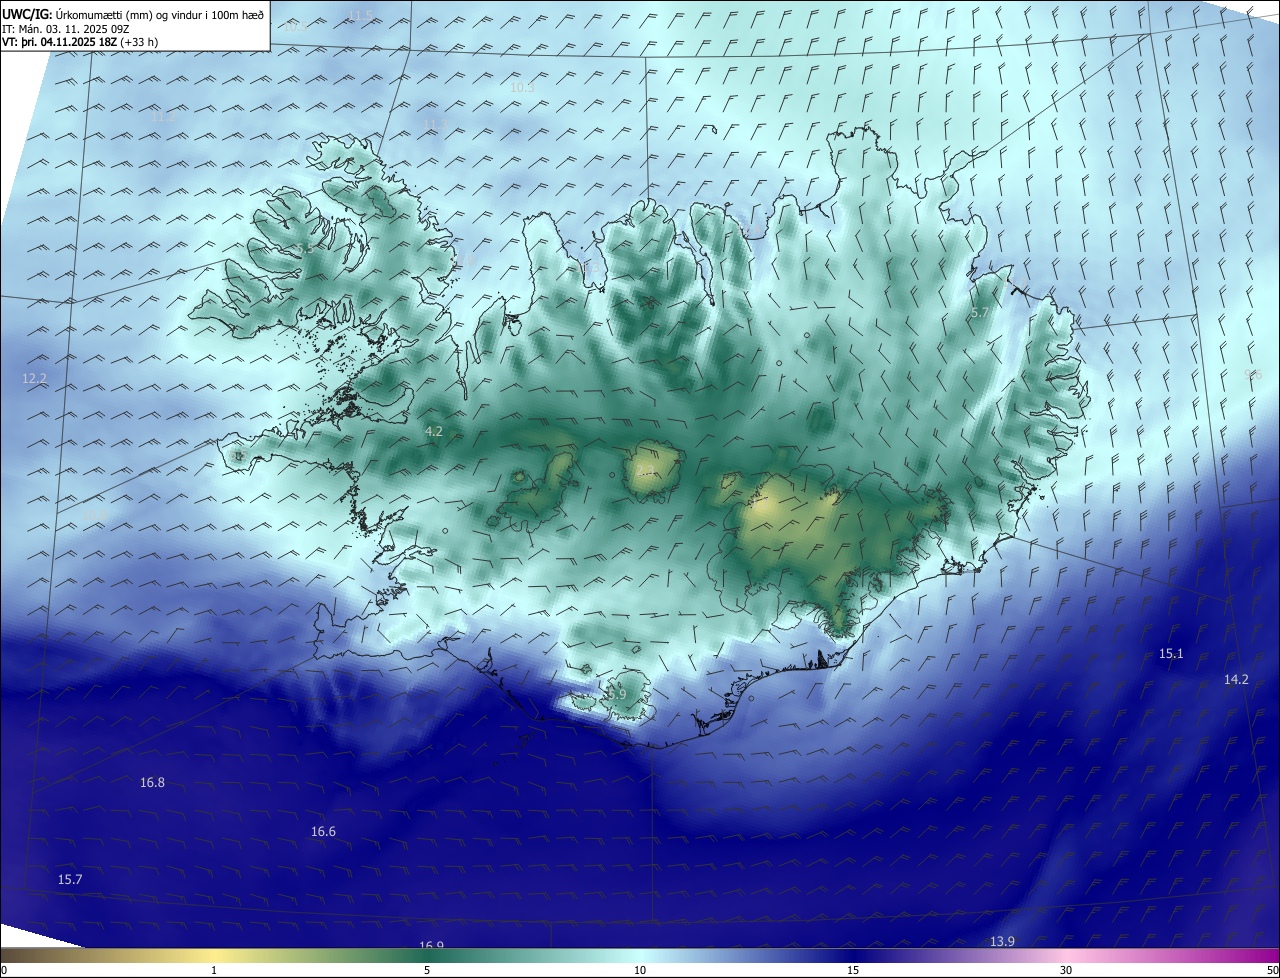Click the 15.1 value label on the map
This screenshot has height=978, width=1280.
pyautogui.click(x=1171, y=654)
